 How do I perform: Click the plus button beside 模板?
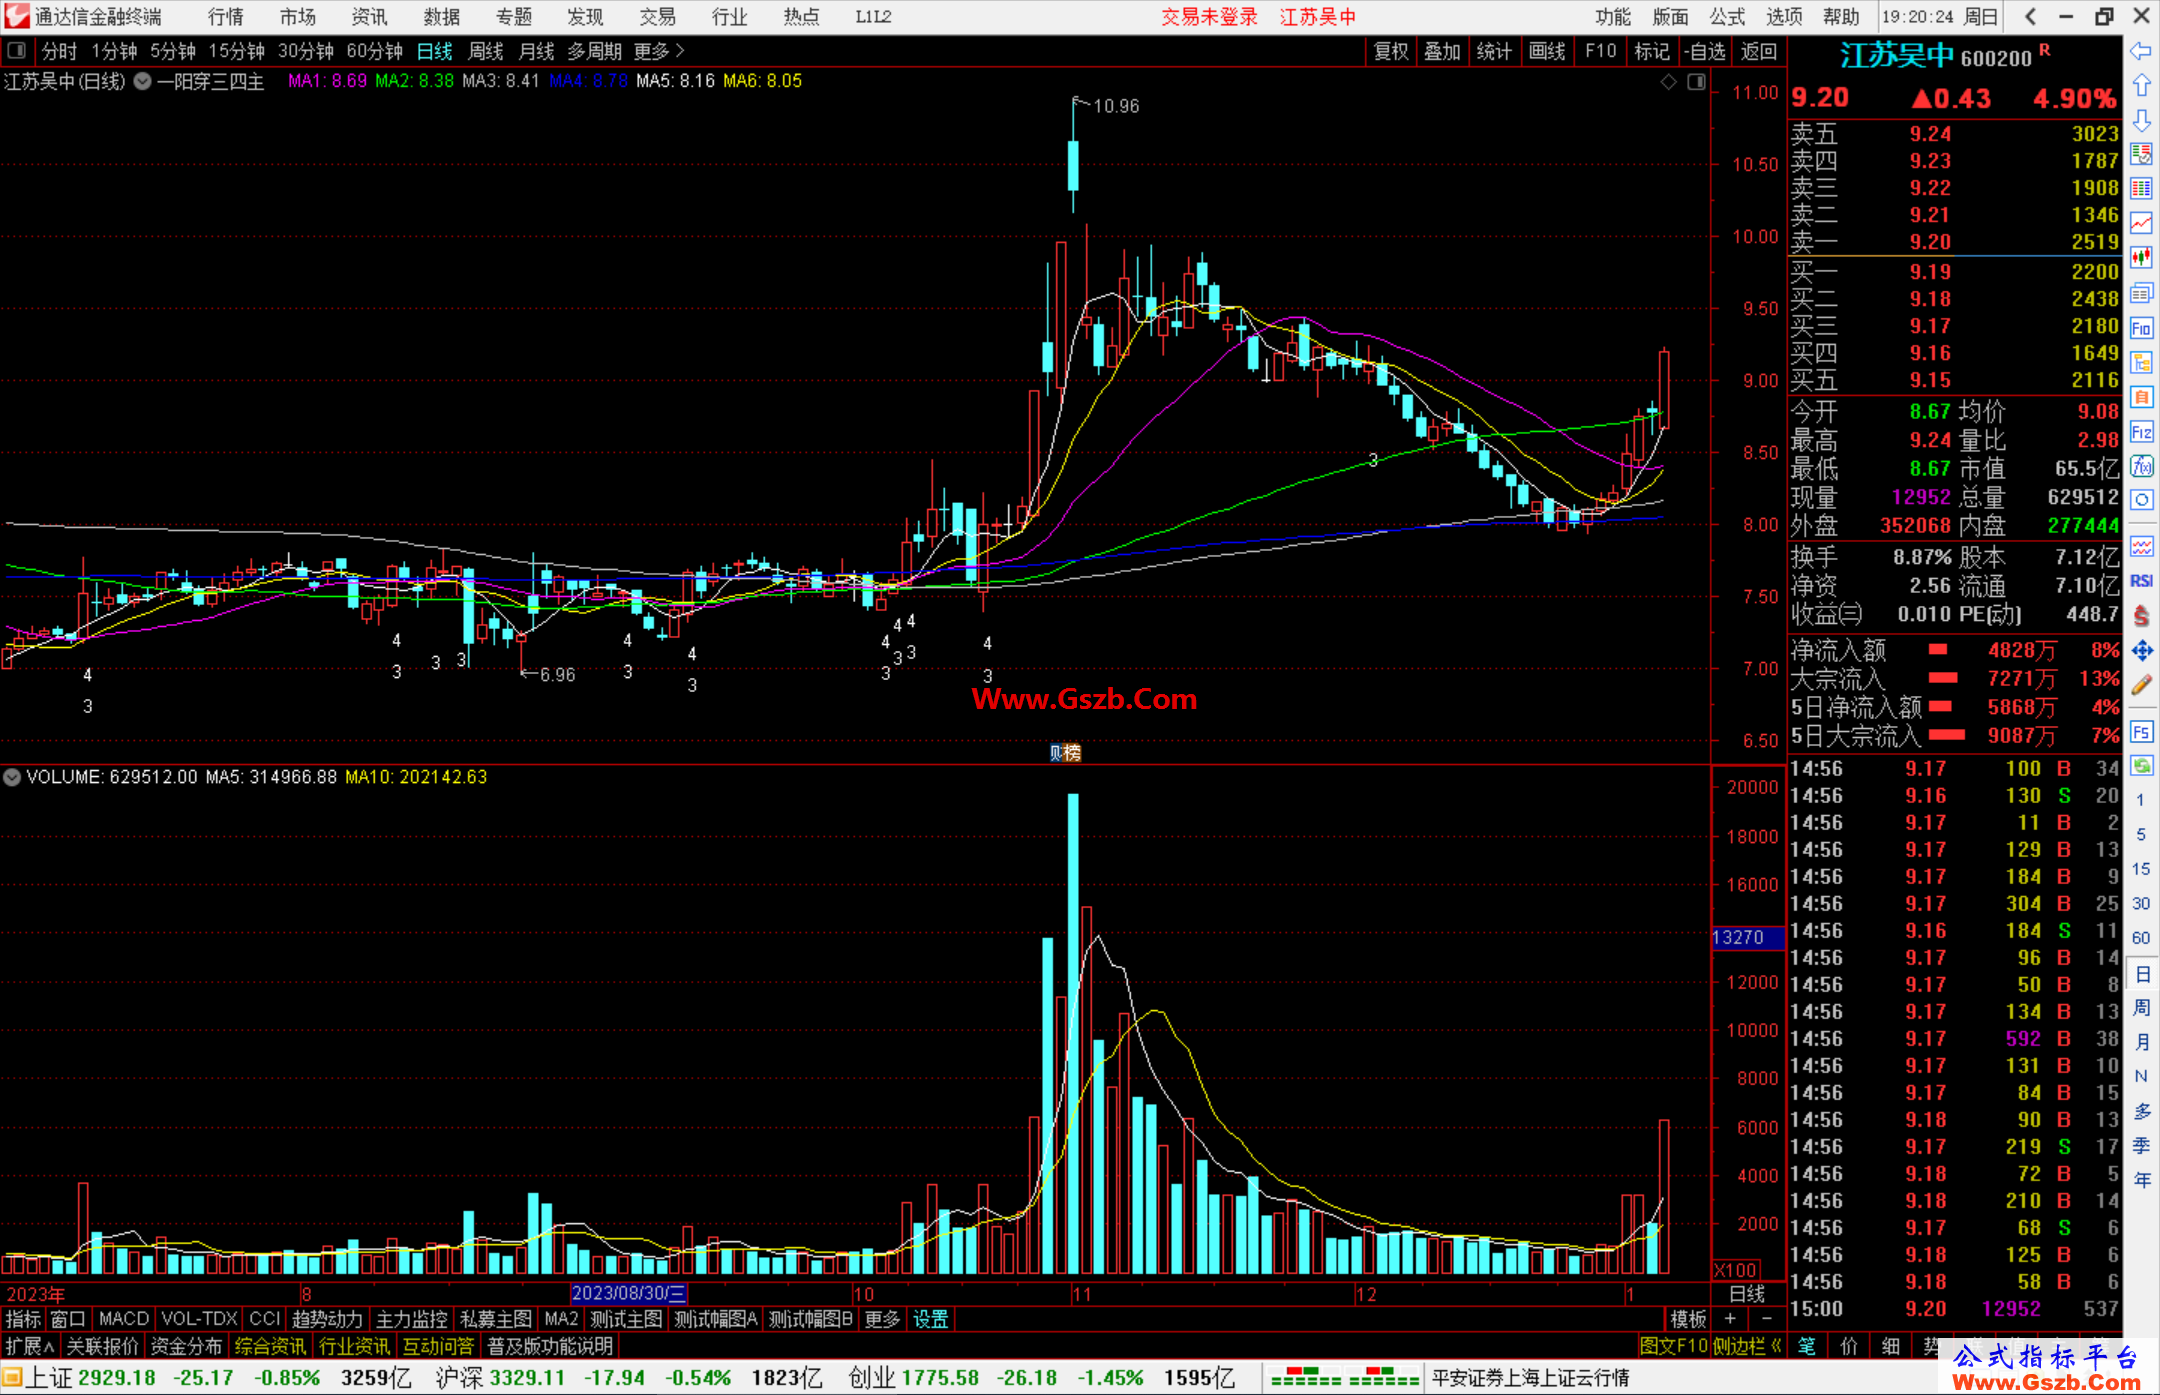tap(1730, 1319)
